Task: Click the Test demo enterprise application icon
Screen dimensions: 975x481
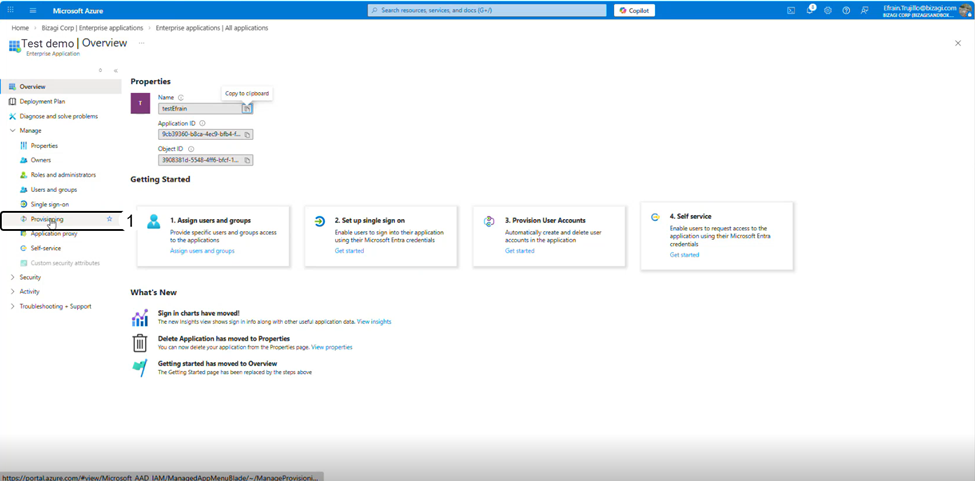Action: (14, 47)
